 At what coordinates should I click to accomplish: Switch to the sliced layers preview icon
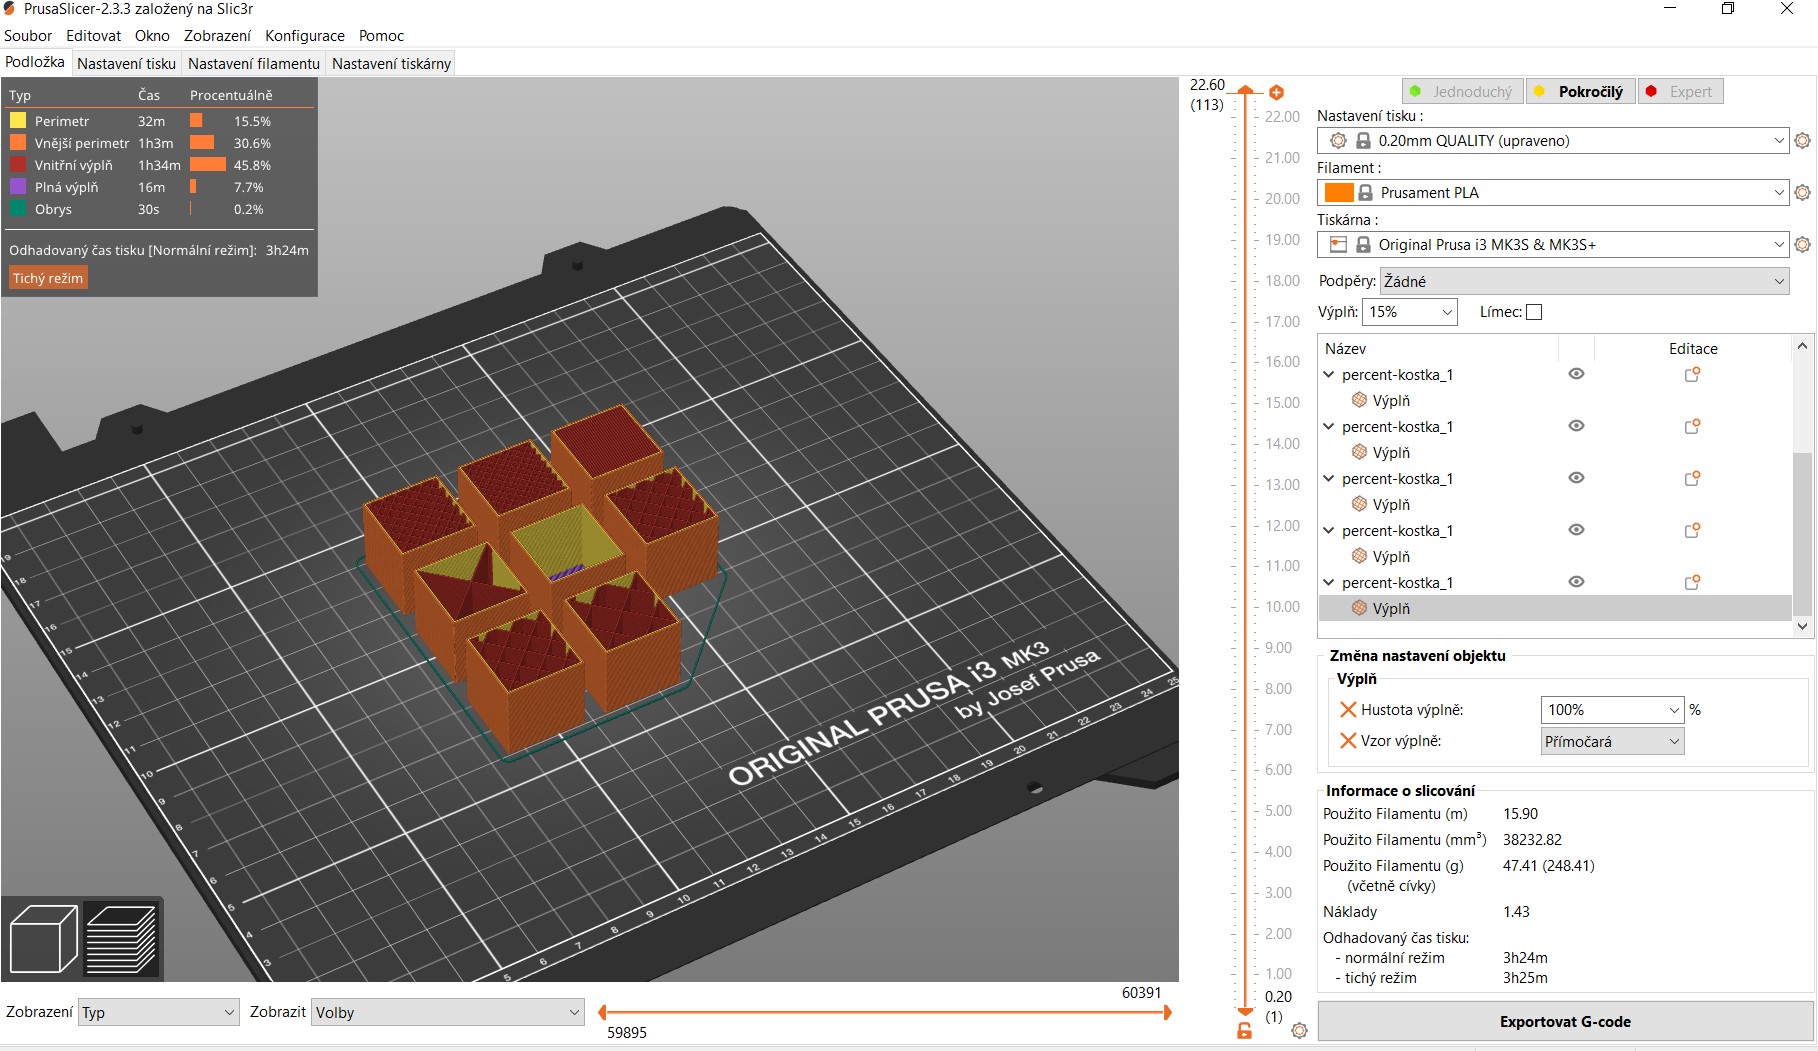[121, 939]
